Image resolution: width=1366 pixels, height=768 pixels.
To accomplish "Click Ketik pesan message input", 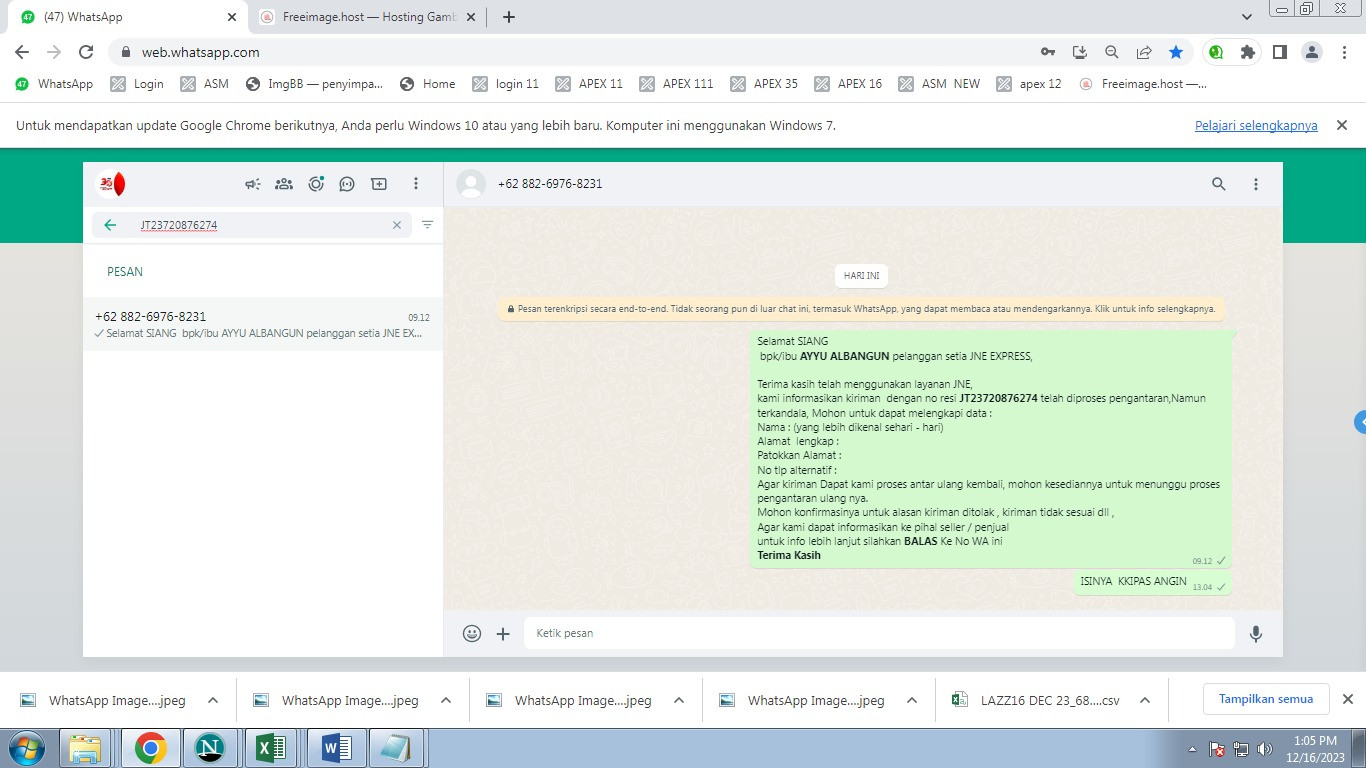I will click(879, 633).
